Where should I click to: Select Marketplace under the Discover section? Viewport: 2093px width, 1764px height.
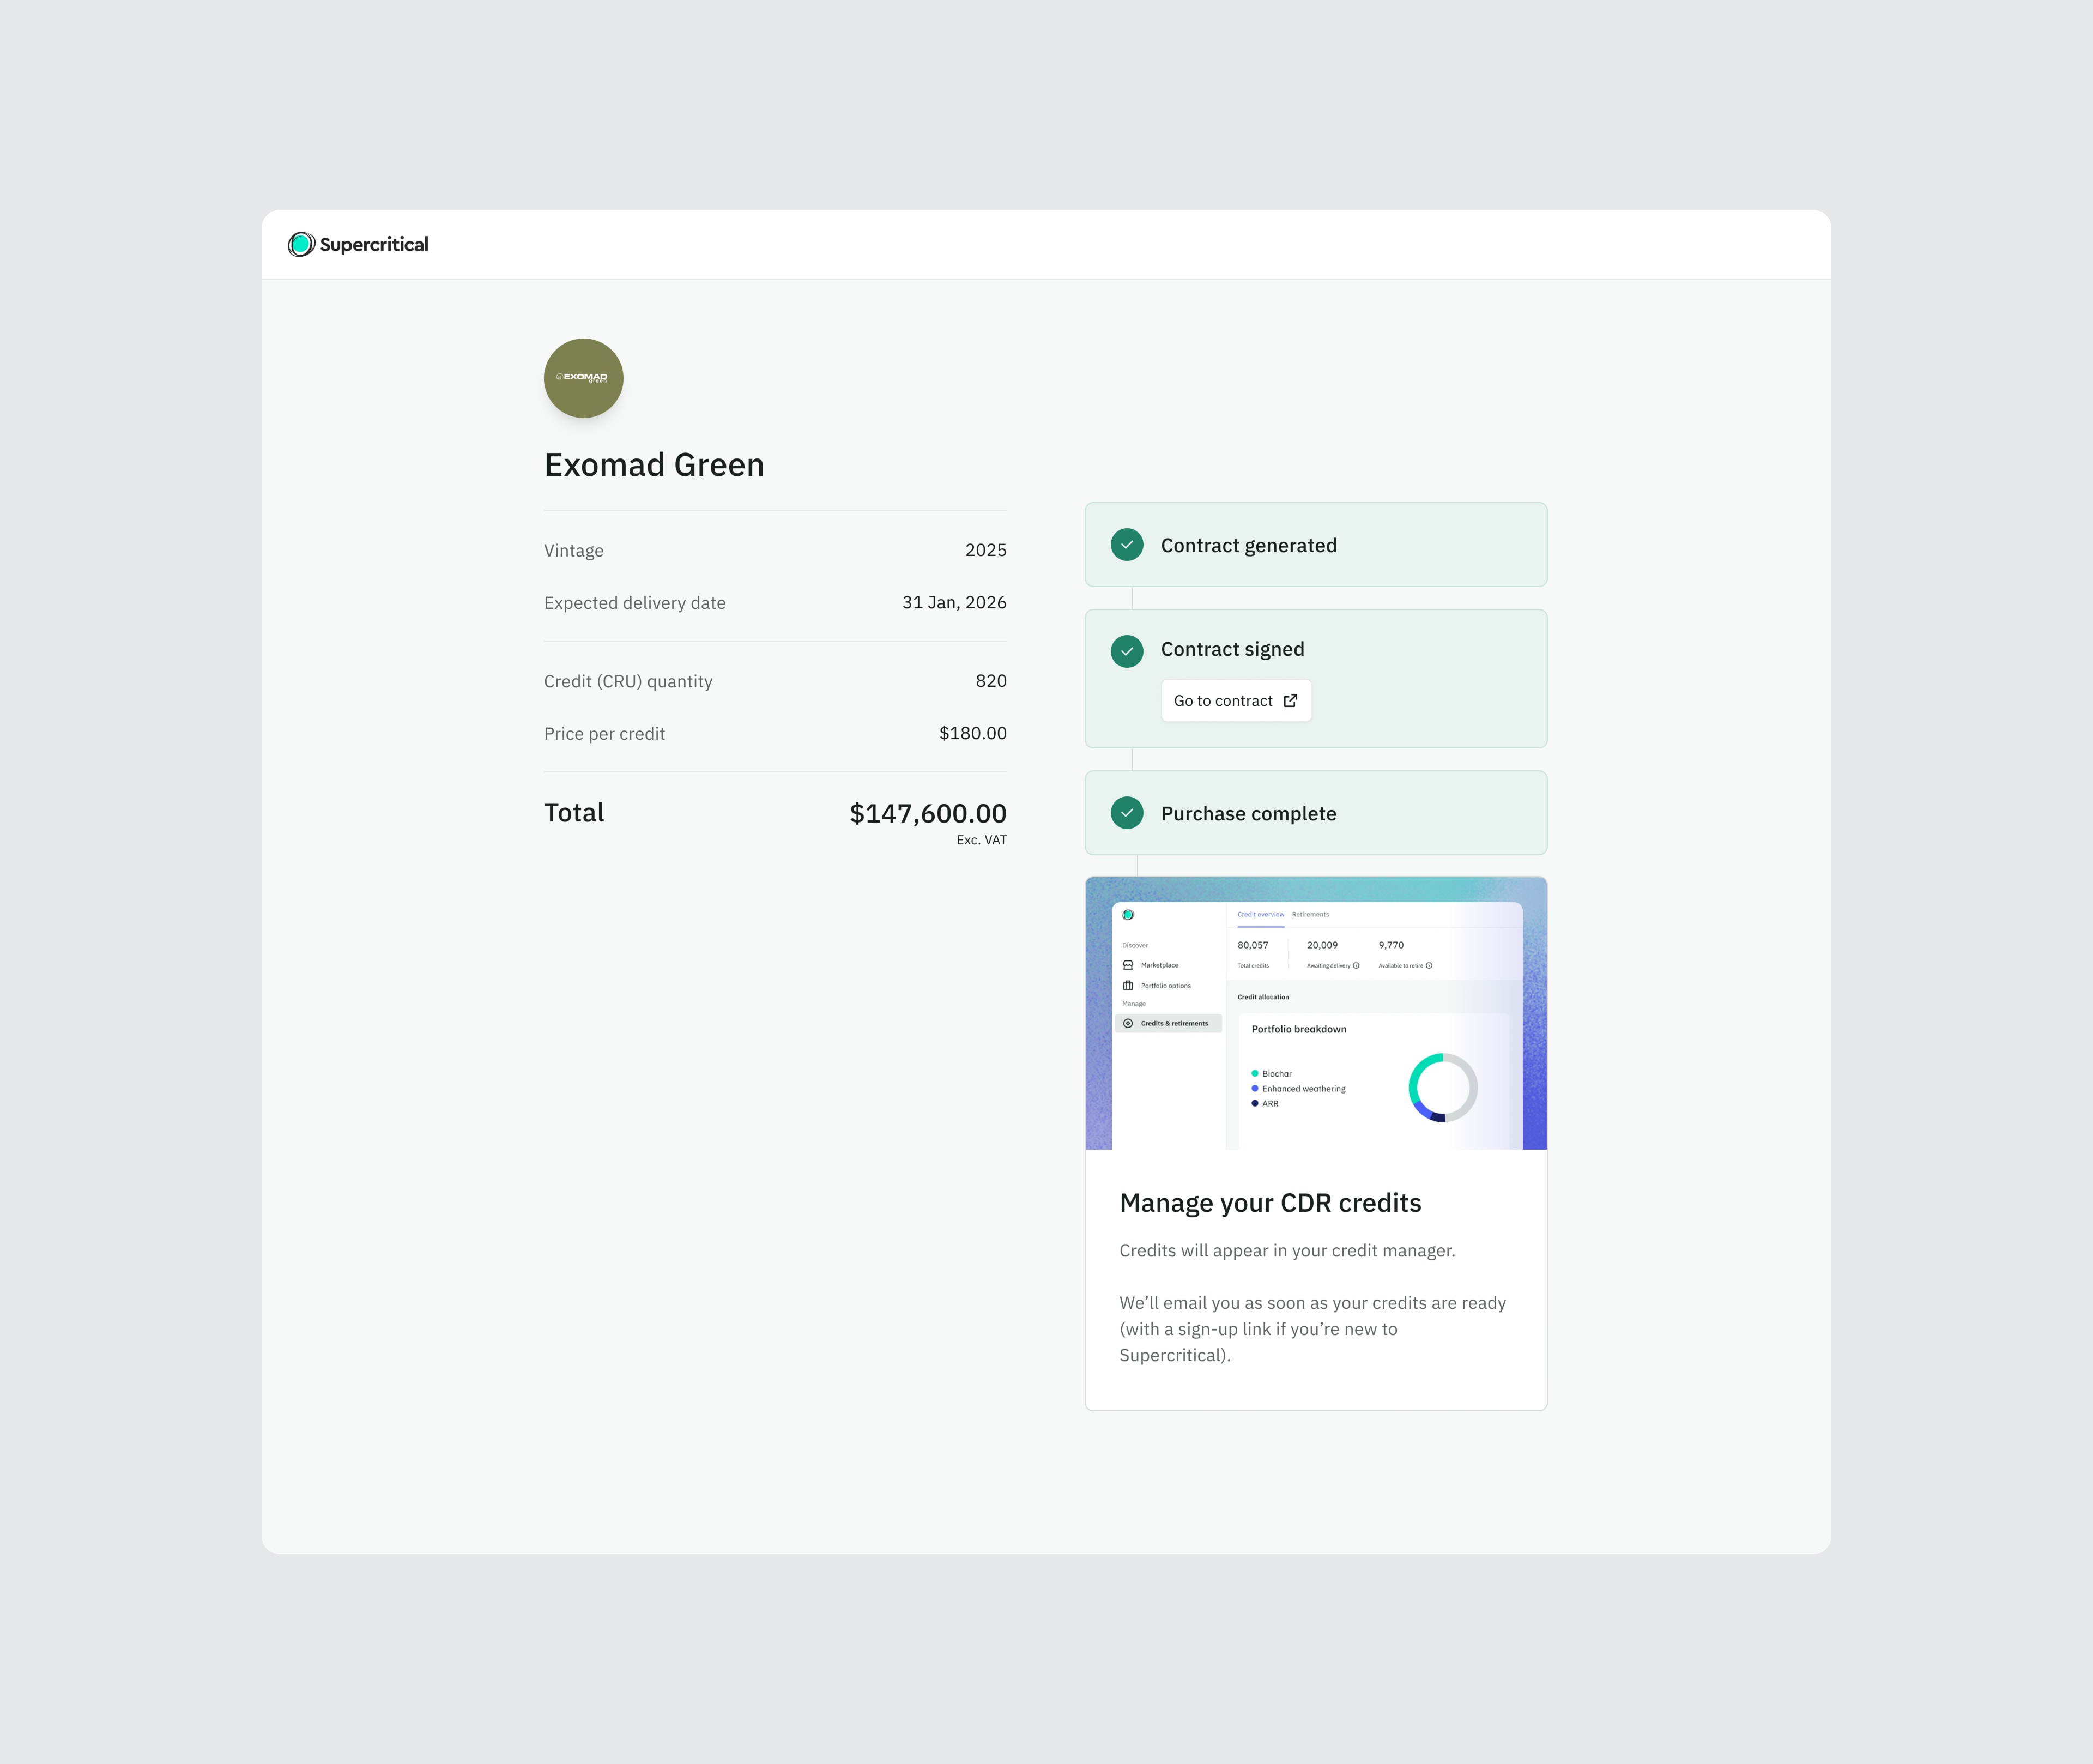click(1160, 965)
